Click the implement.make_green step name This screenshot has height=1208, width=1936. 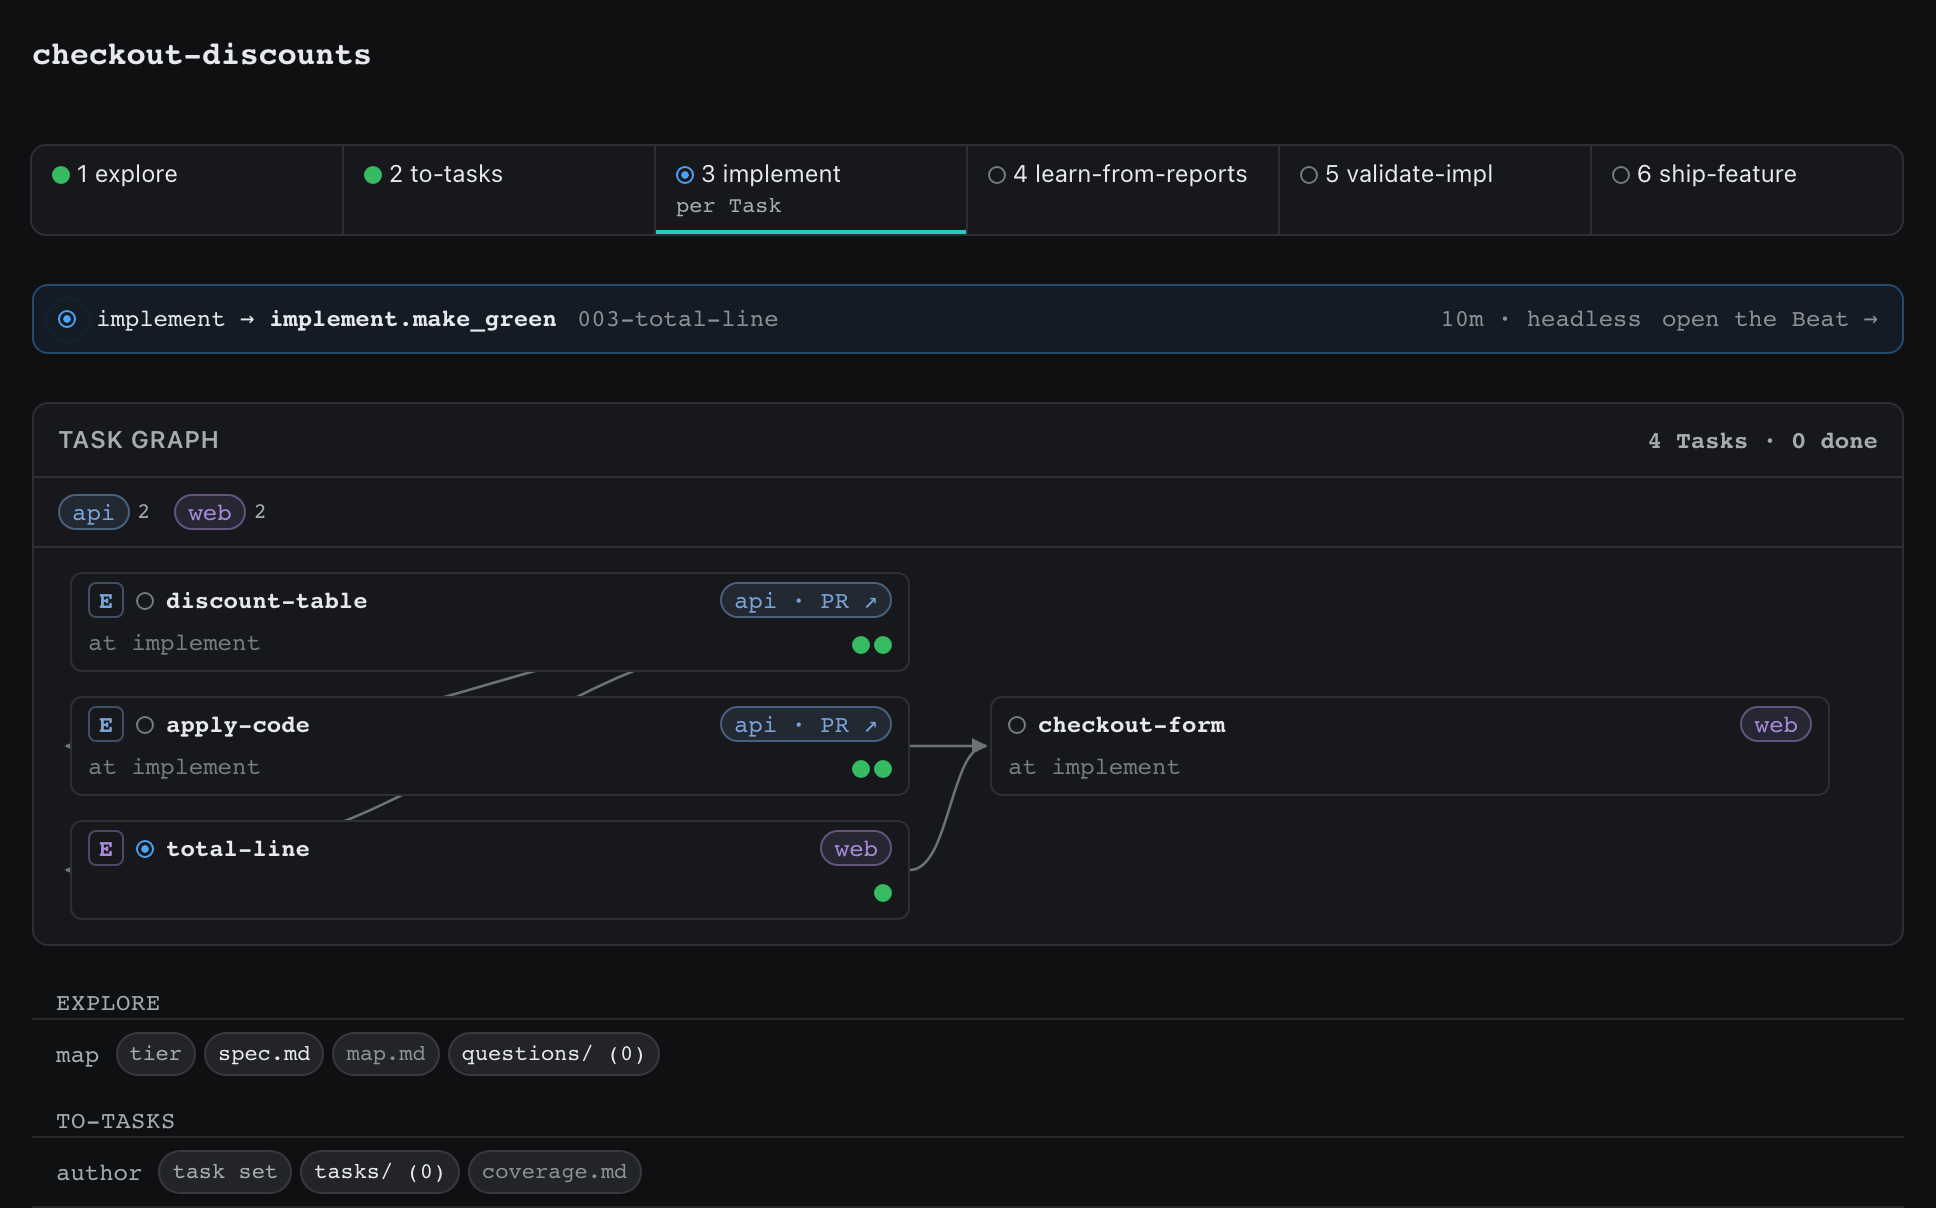(x=413, y=319)
